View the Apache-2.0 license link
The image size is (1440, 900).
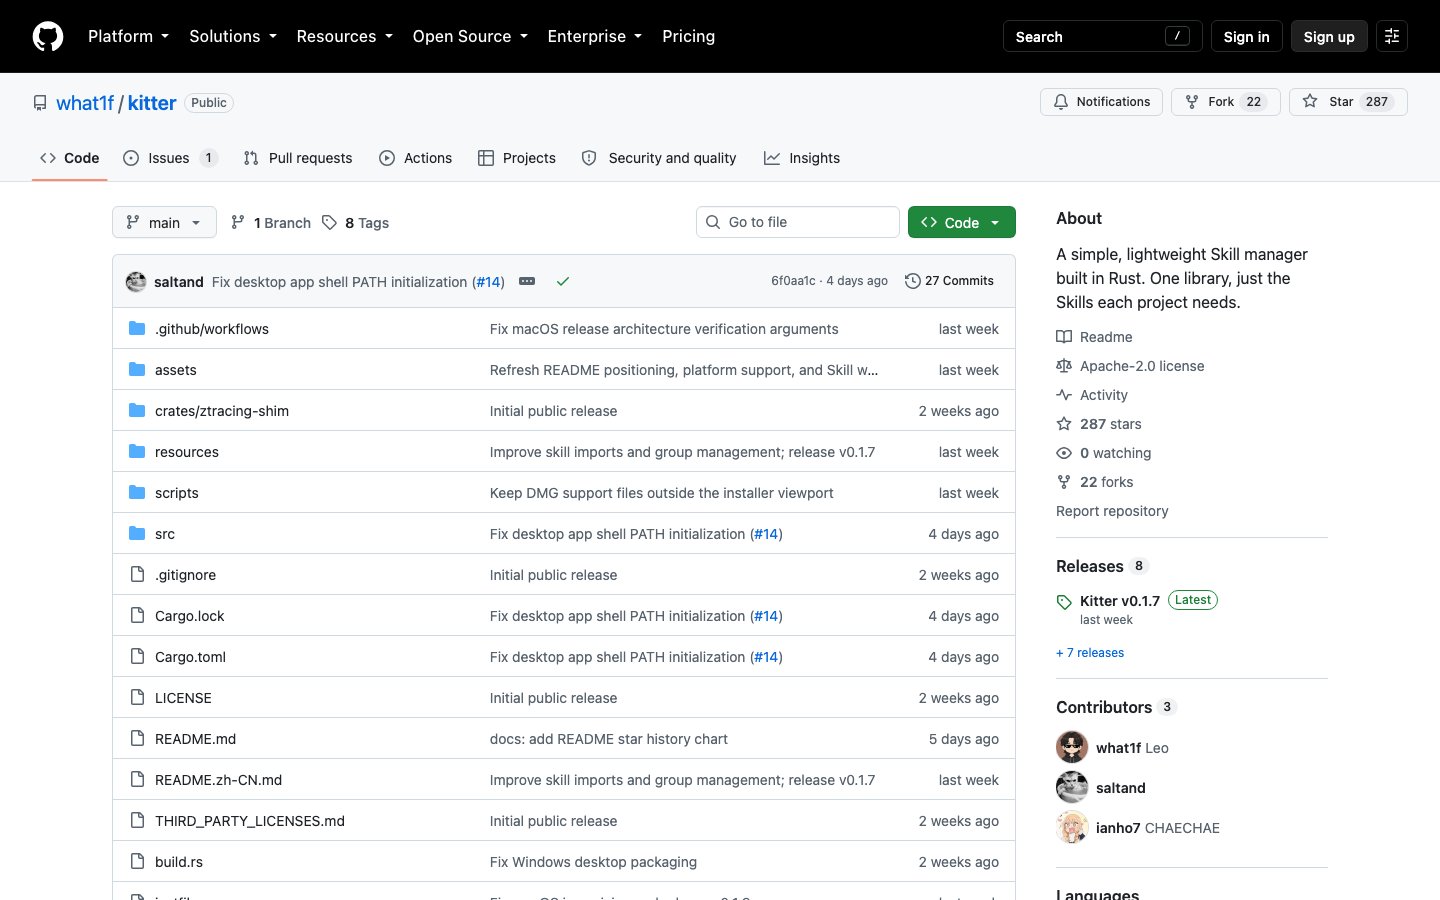1130,366
